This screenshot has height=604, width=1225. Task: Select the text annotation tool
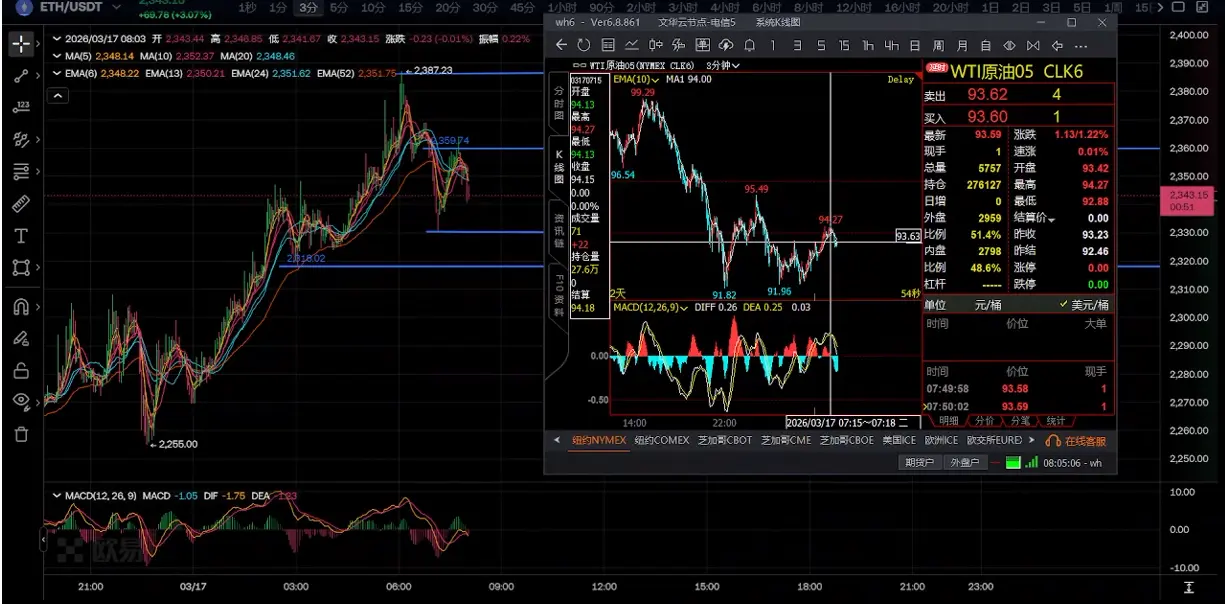[21, 236]
